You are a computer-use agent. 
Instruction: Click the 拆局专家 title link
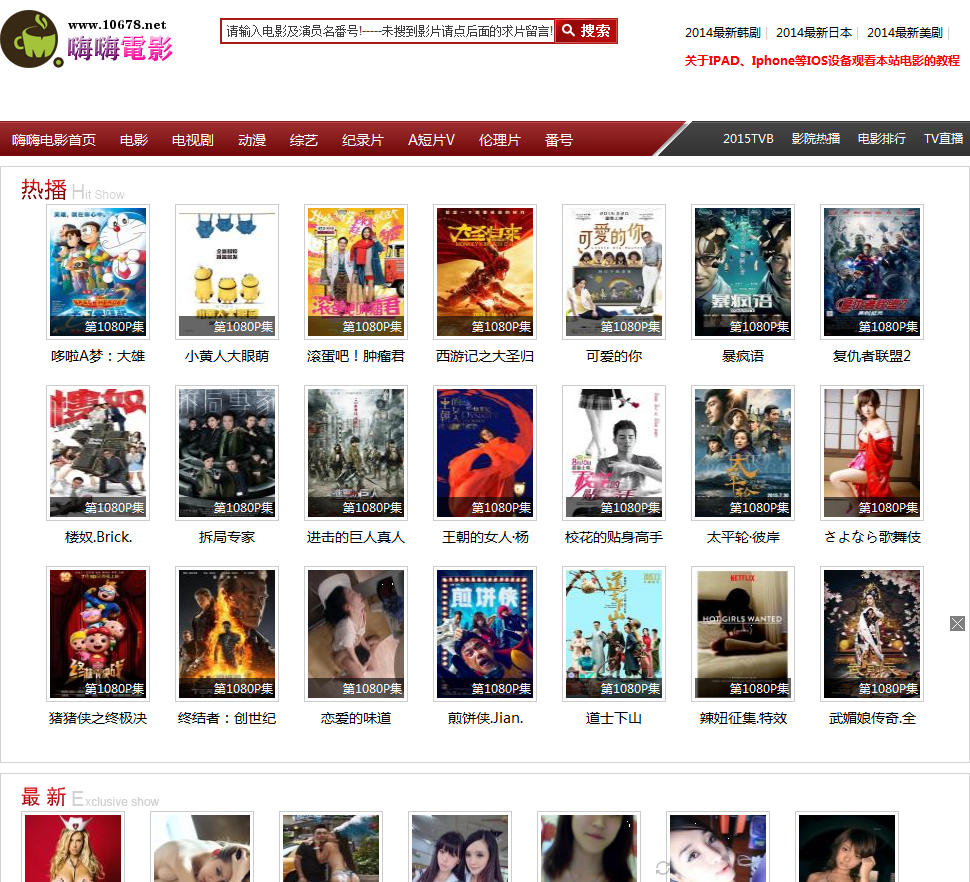point(227,537)
